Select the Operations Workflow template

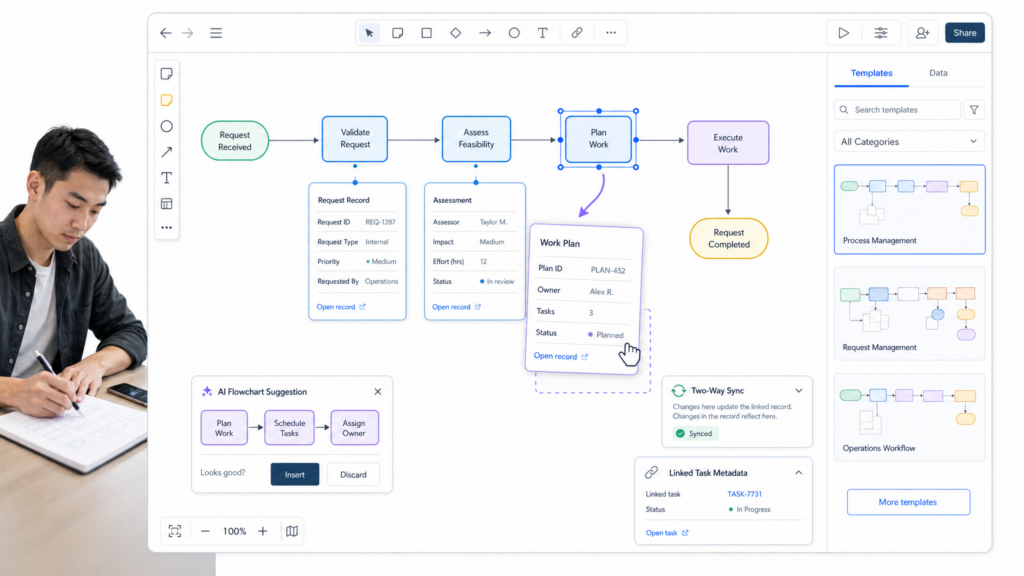909,417
